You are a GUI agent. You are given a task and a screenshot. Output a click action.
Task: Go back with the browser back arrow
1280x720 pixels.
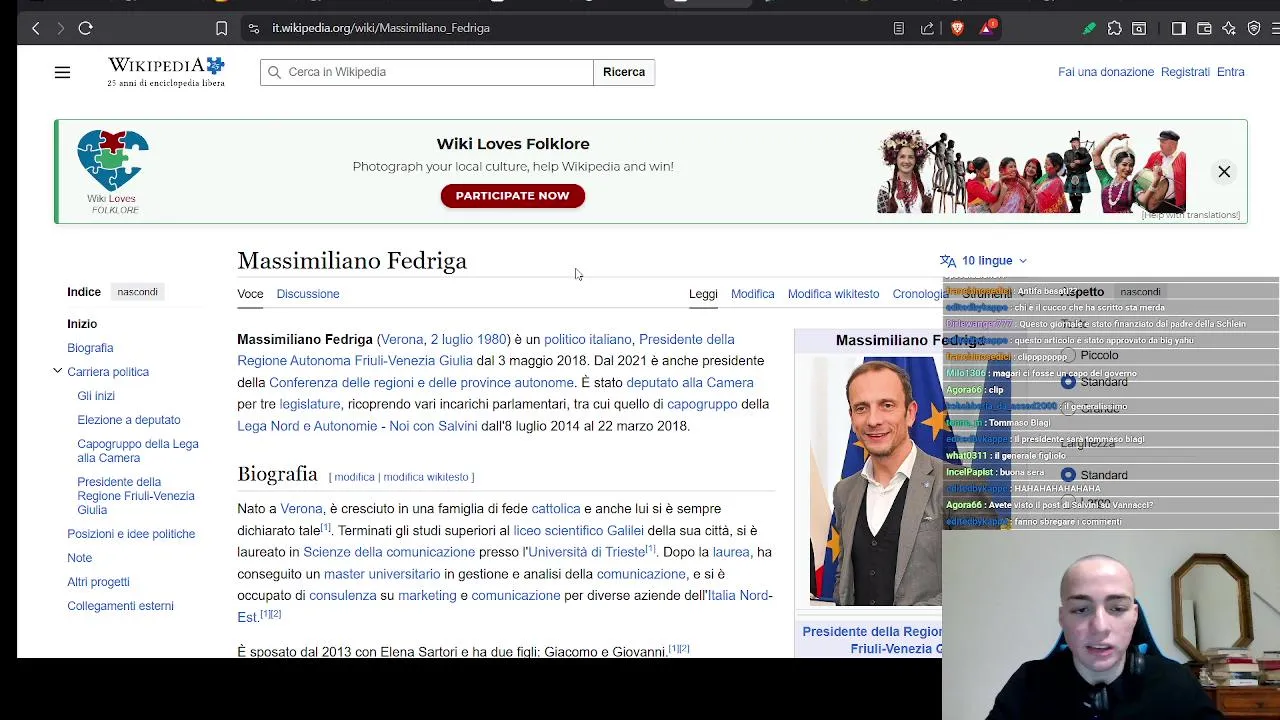pos(36,28)
